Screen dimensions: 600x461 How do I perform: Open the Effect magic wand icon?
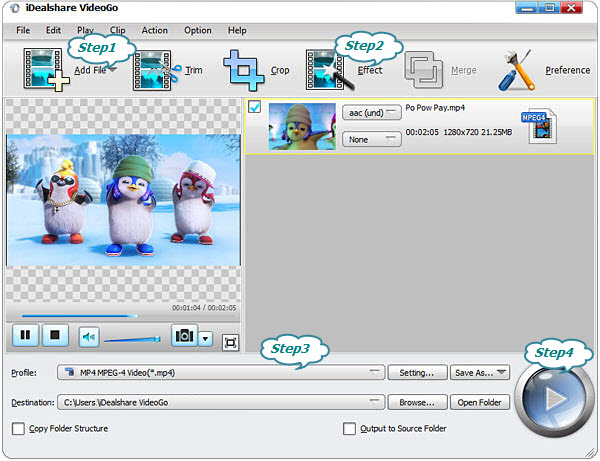click(330, 70)
